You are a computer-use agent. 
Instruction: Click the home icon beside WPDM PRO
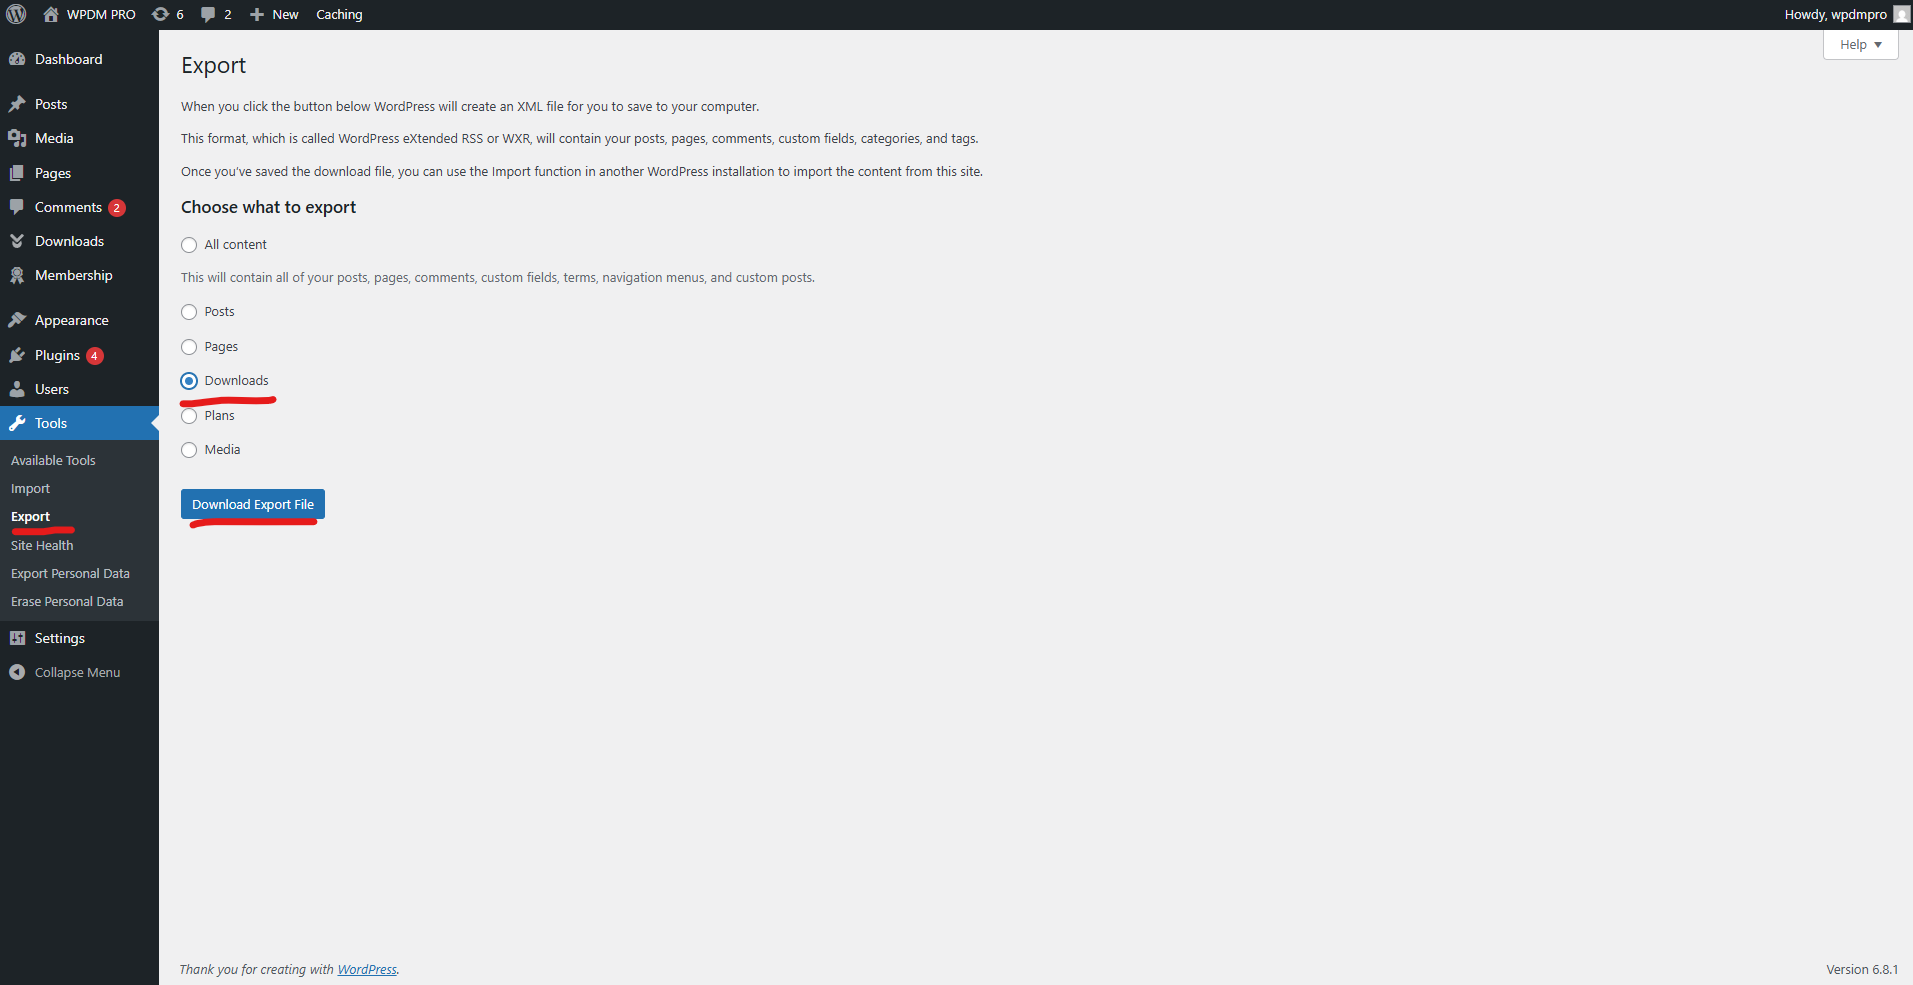[x=51, y=14]
